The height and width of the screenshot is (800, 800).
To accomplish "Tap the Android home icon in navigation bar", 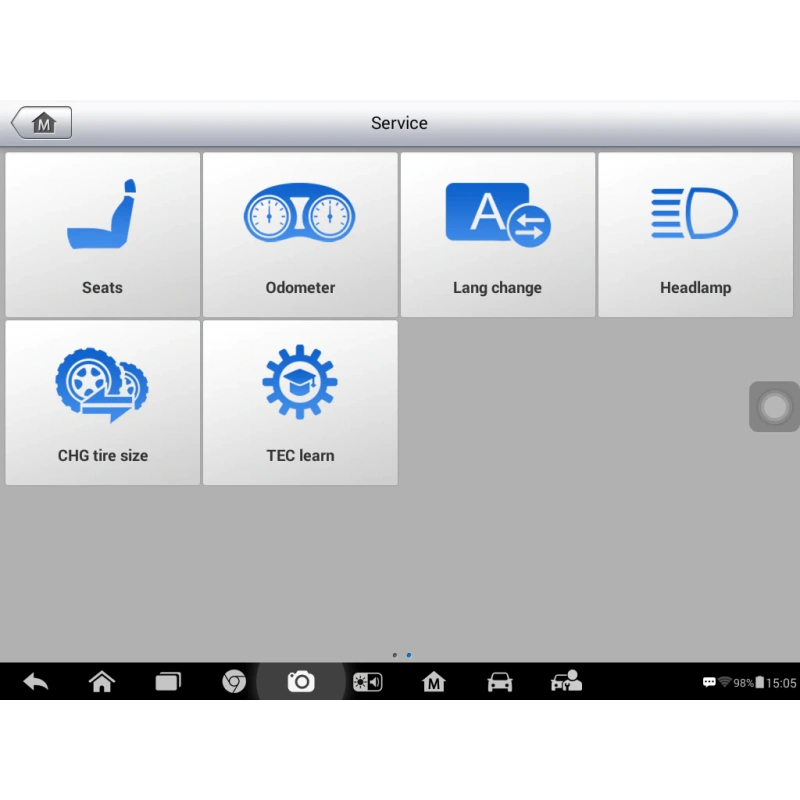I will [102, 682].
